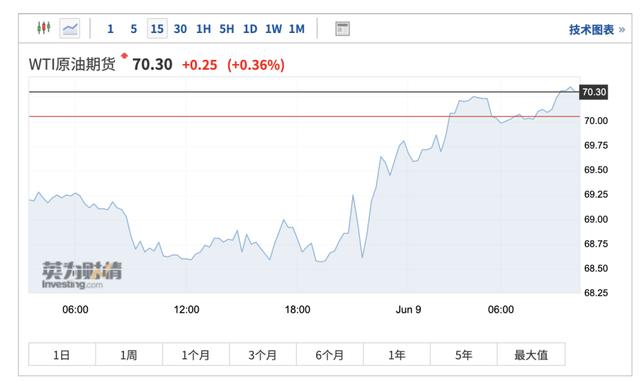
Task: Choose the 30 minute interval
Action: click(180, 29)
